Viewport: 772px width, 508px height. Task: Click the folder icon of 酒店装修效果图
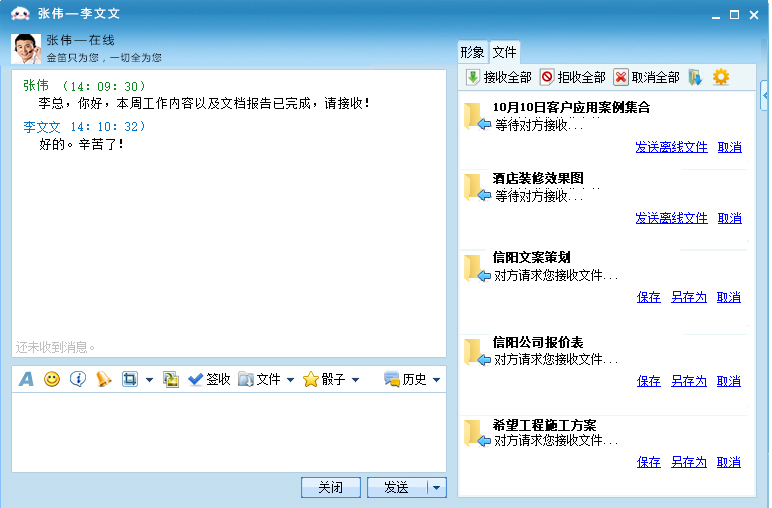477,187
